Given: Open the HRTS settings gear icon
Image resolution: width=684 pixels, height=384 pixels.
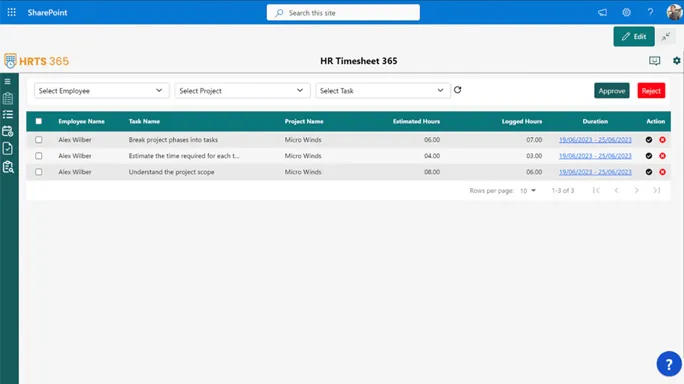Looking at the screenshot, I should pos(676,61).
